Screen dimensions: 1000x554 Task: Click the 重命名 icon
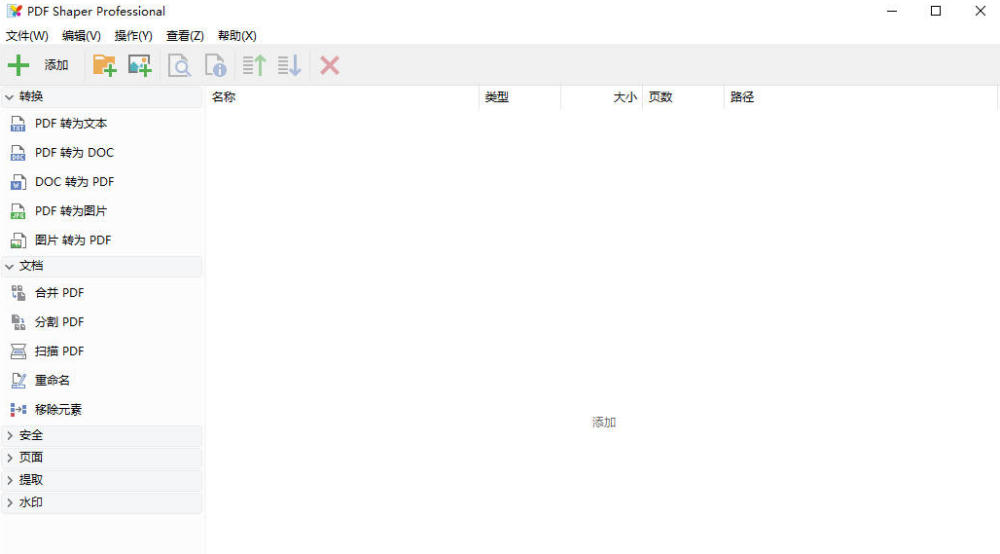[18, 381]
